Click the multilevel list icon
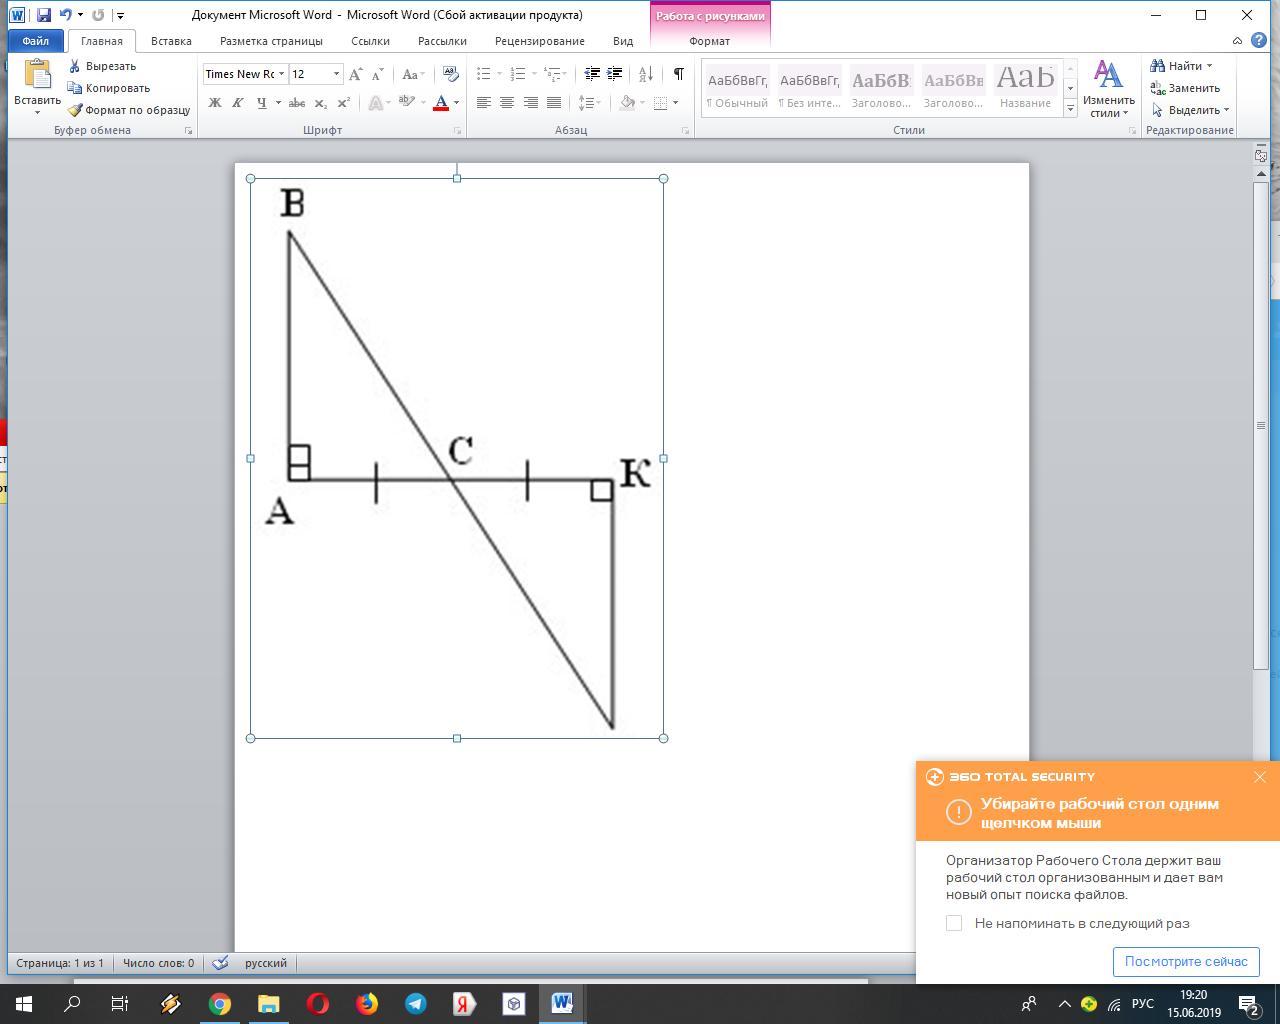 click(x=552, y=74)
